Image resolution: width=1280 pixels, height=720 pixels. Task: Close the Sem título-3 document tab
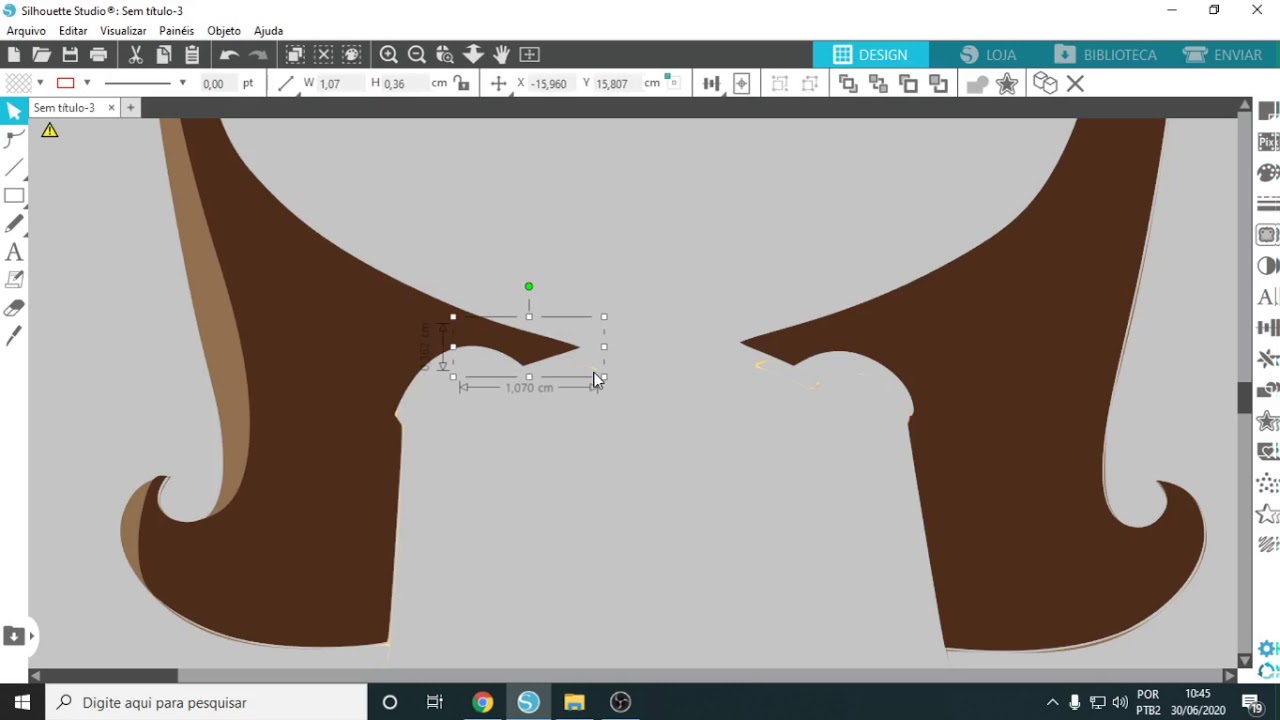click(x=111, y=108)
